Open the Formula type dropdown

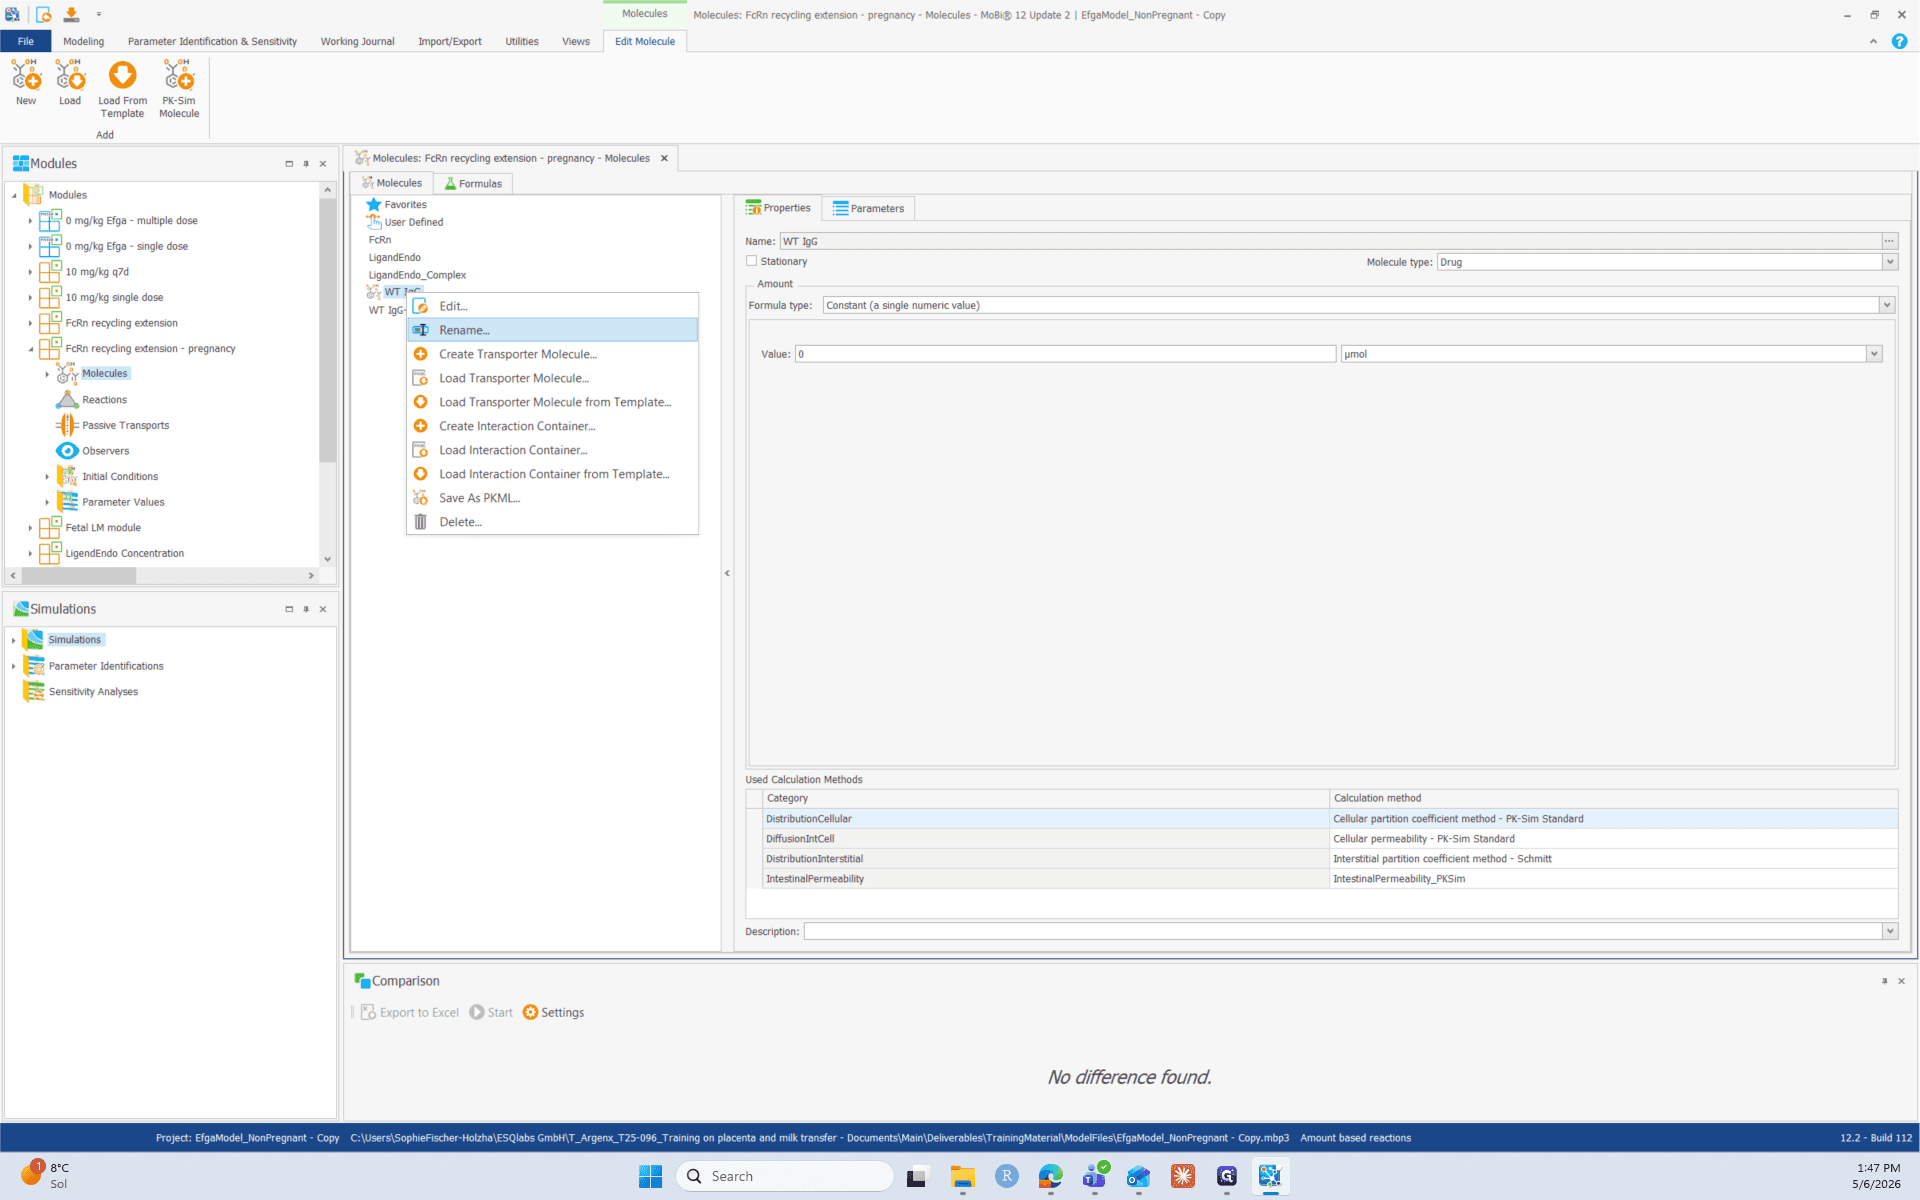(1887, 305)
